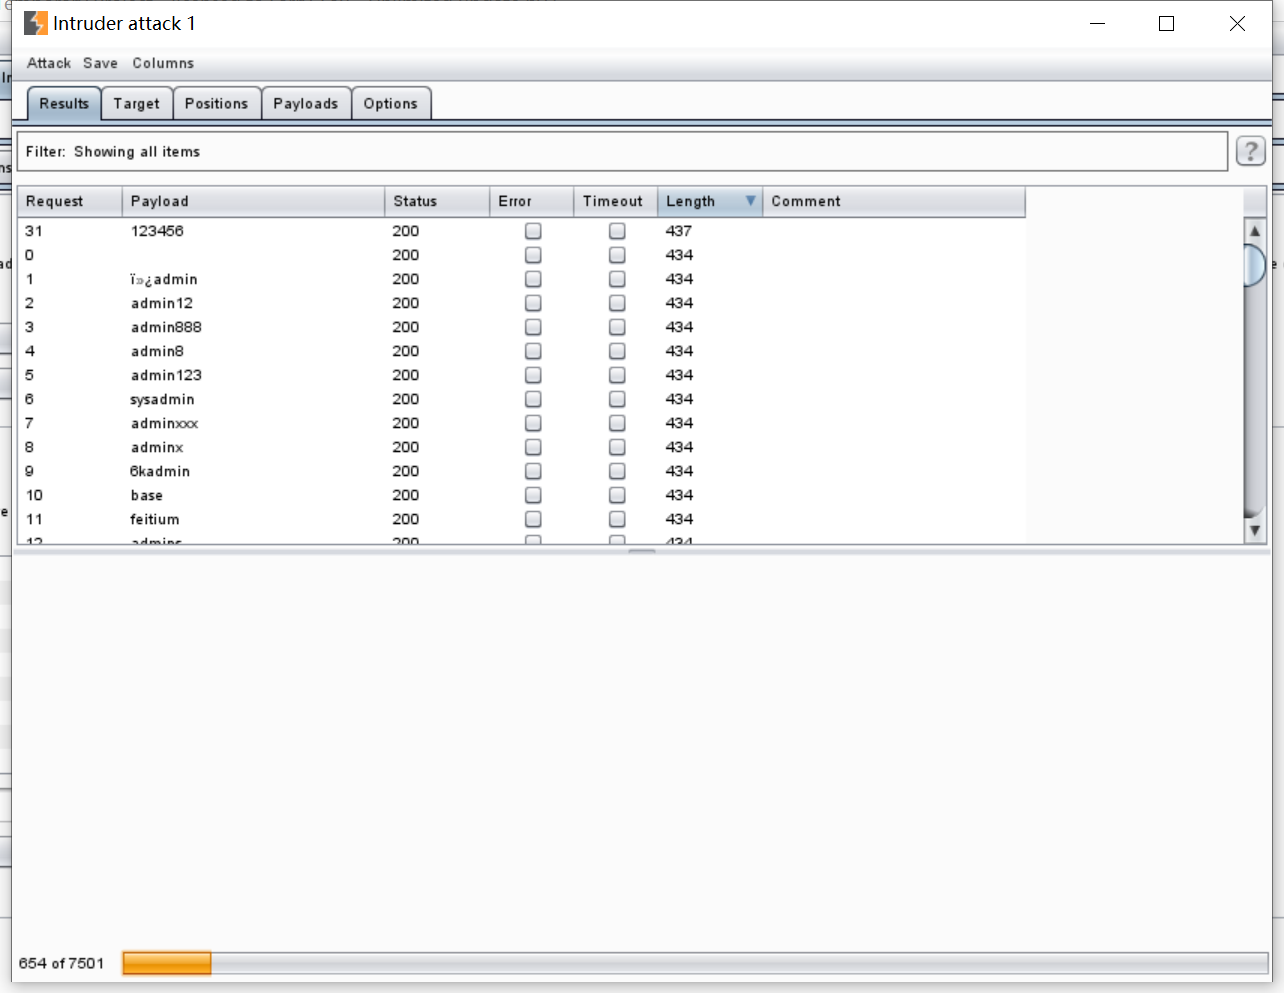Select the row with payload sysadmin
The height and width of the screenshot is (993, 1284).
521,399
